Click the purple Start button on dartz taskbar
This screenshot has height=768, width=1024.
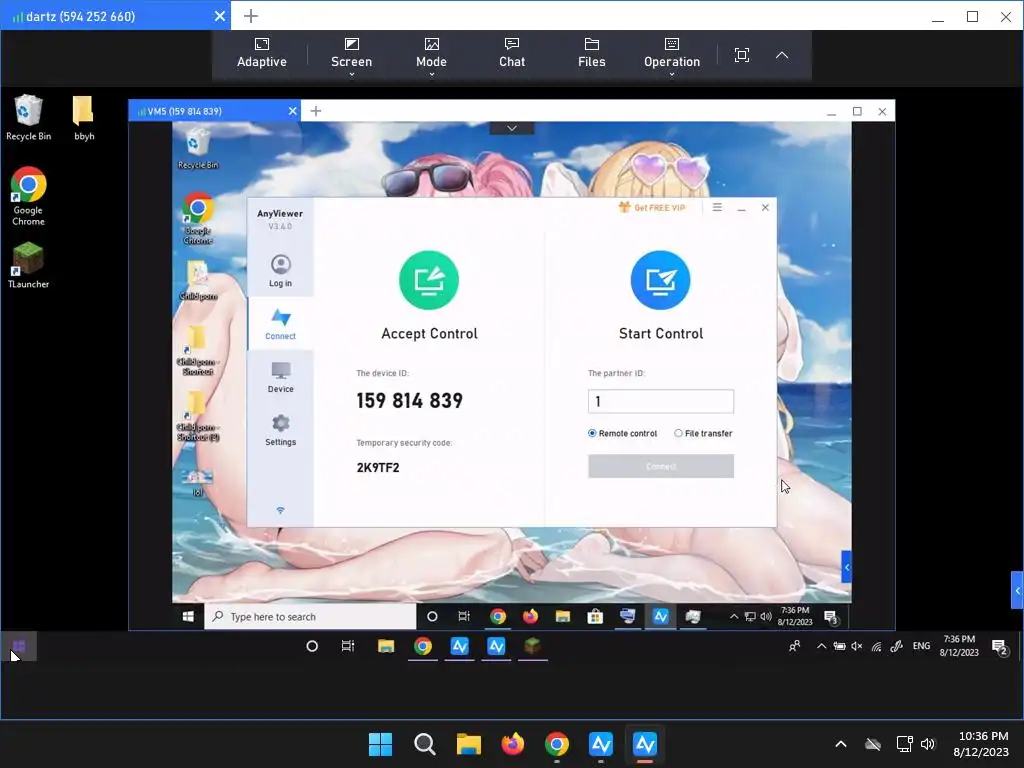[18, 647]
